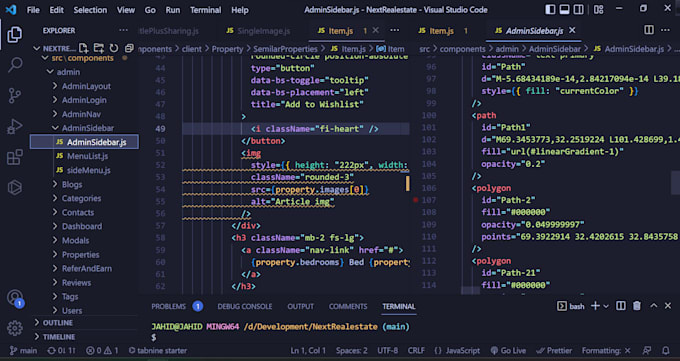The width and height of the screenshot is (680, 361).
Task: Open the Selection menu
Action: tap(90, 10)
